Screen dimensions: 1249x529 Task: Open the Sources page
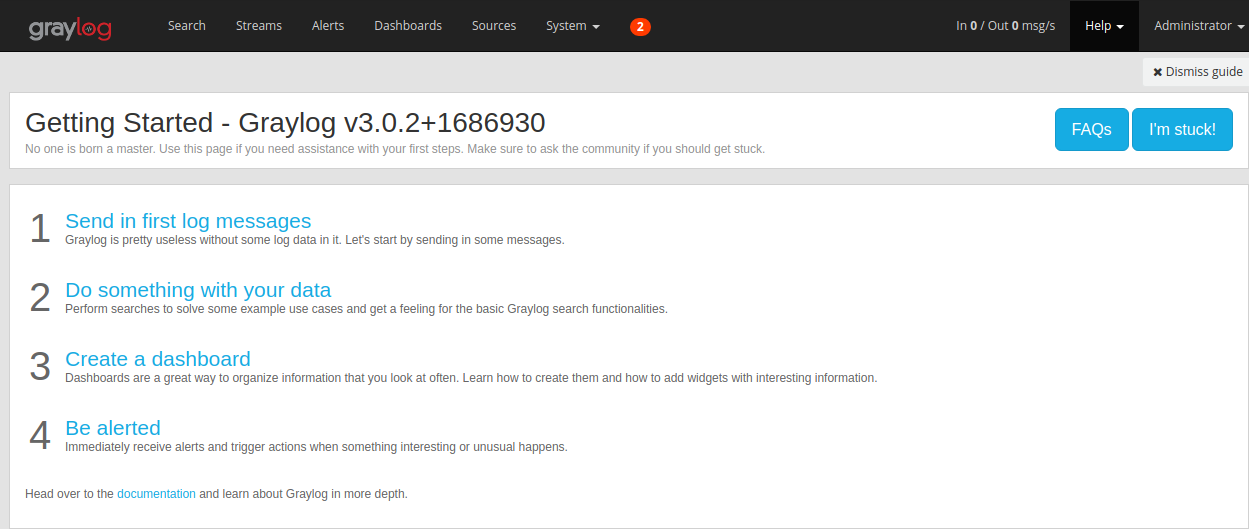coord(494,26)
